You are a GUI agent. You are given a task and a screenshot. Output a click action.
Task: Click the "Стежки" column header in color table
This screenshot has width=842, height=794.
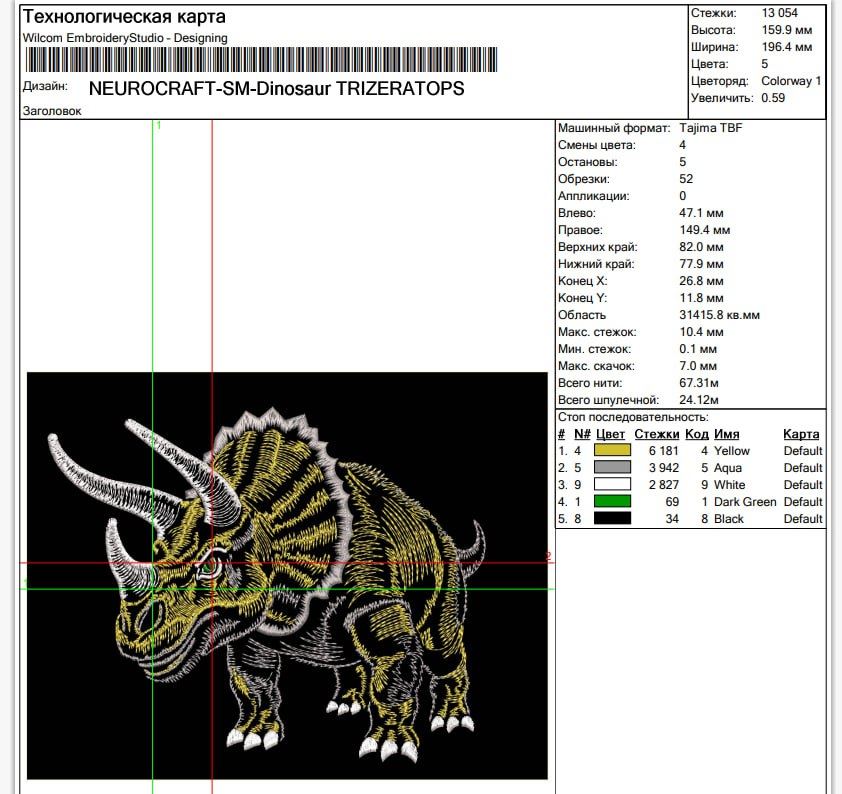click(657, 434)
